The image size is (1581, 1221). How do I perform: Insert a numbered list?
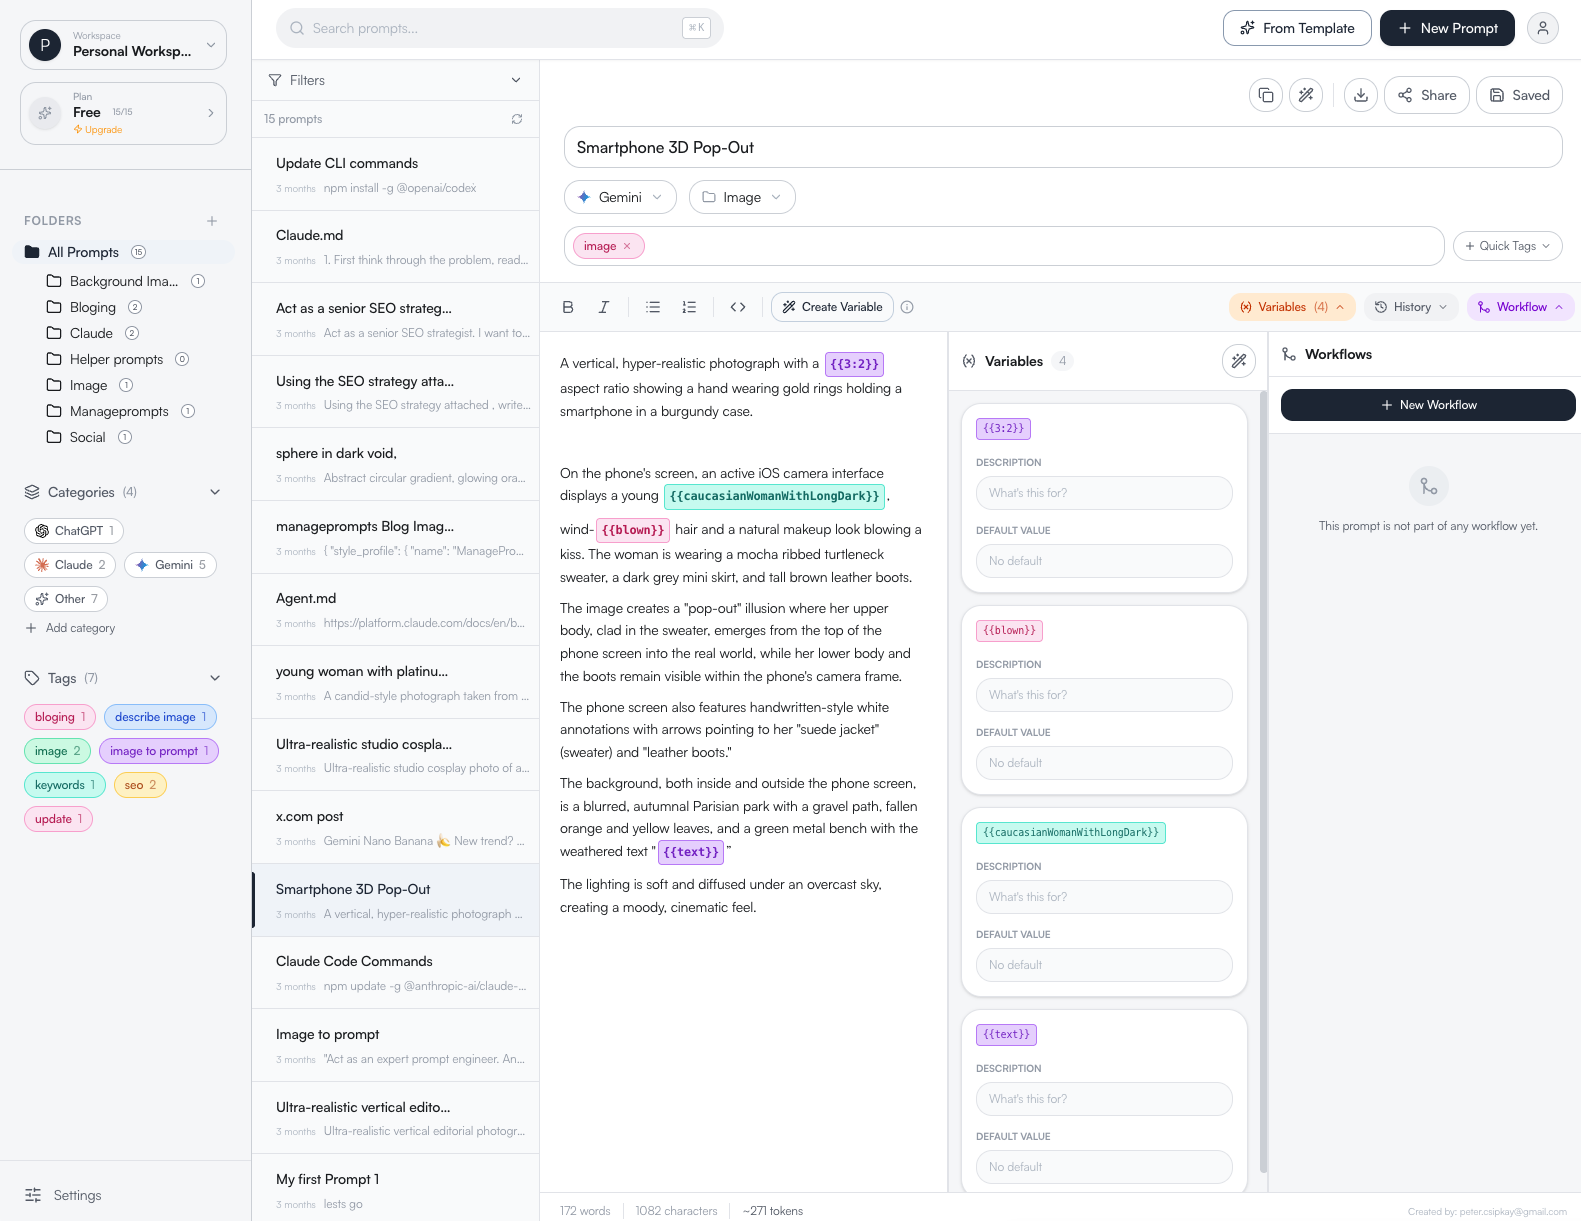click(689, 307)
